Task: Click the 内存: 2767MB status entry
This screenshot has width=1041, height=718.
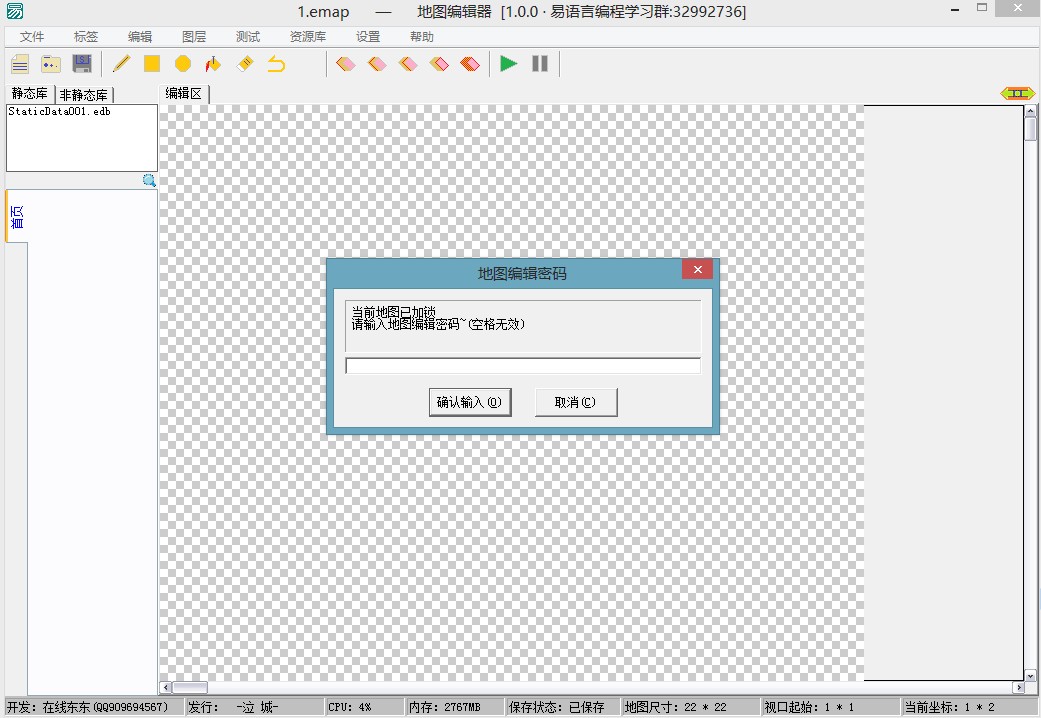Action: (454, 707)
